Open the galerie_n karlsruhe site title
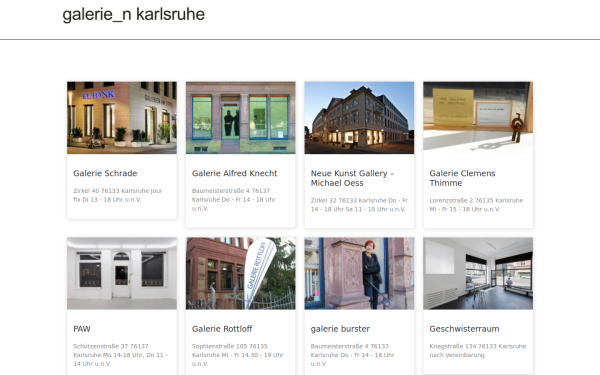Screen dimensions: 600x375 (x=134, y=15)
